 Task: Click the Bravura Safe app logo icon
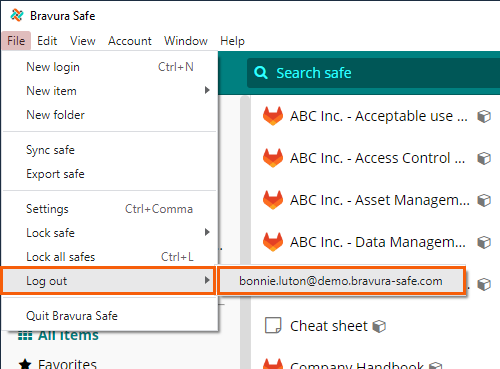coord(17,15)
